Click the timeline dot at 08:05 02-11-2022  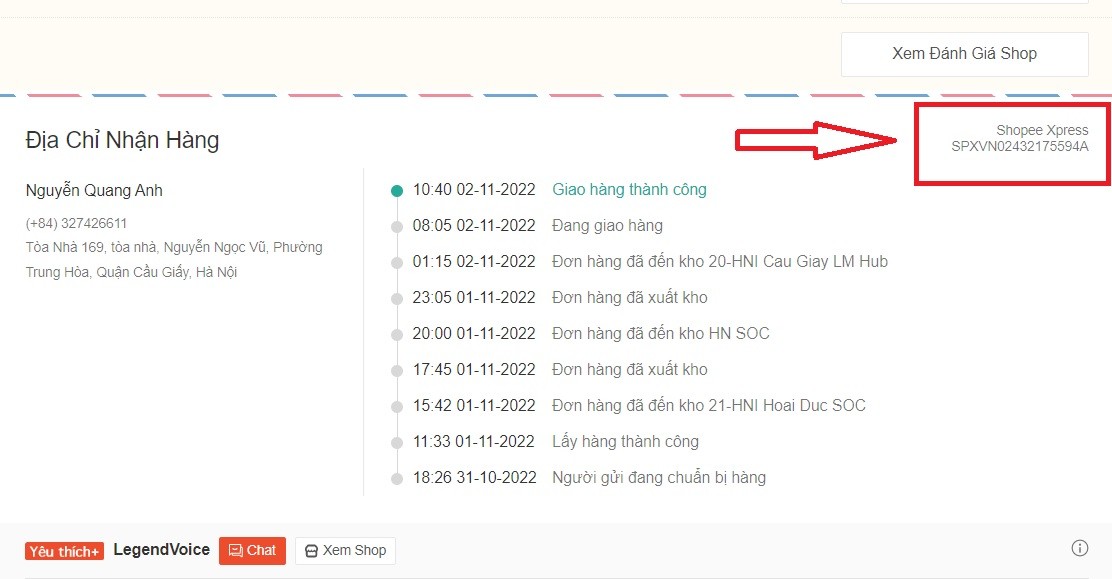[x=397, y=226]
